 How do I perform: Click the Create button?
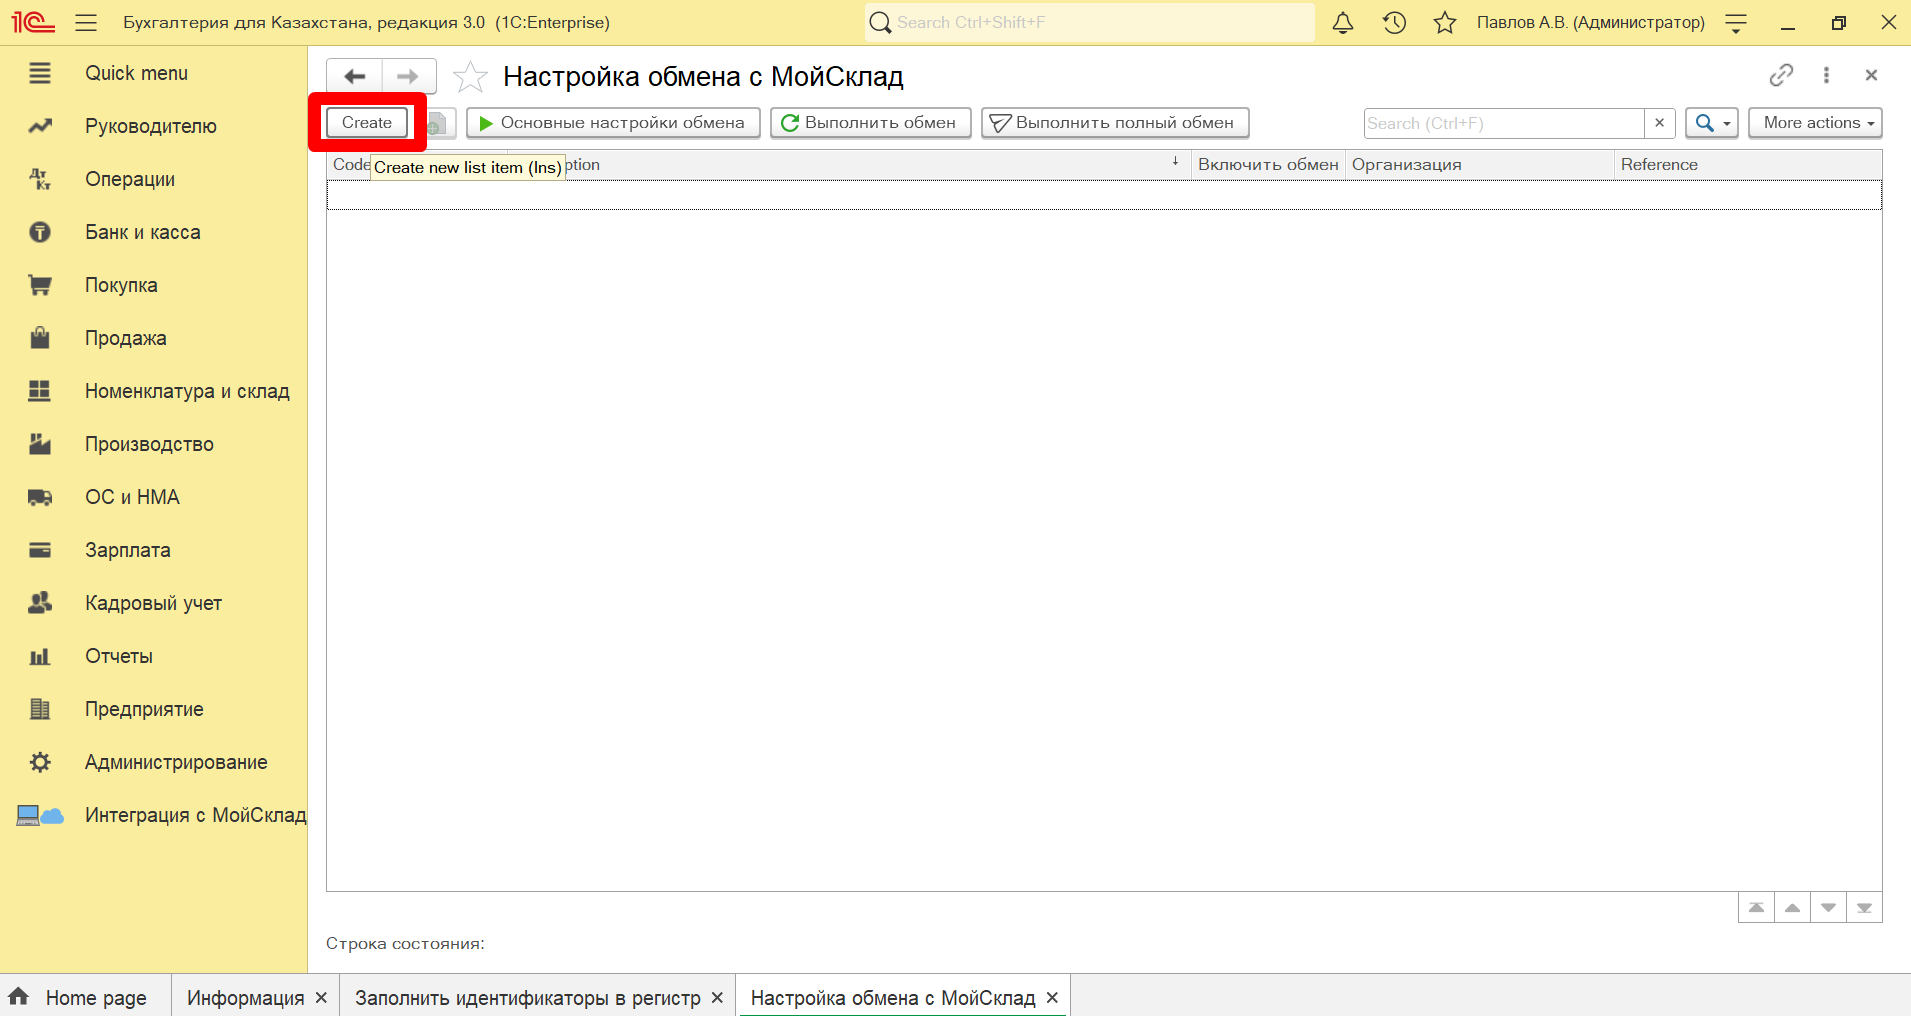click(367, 123)
